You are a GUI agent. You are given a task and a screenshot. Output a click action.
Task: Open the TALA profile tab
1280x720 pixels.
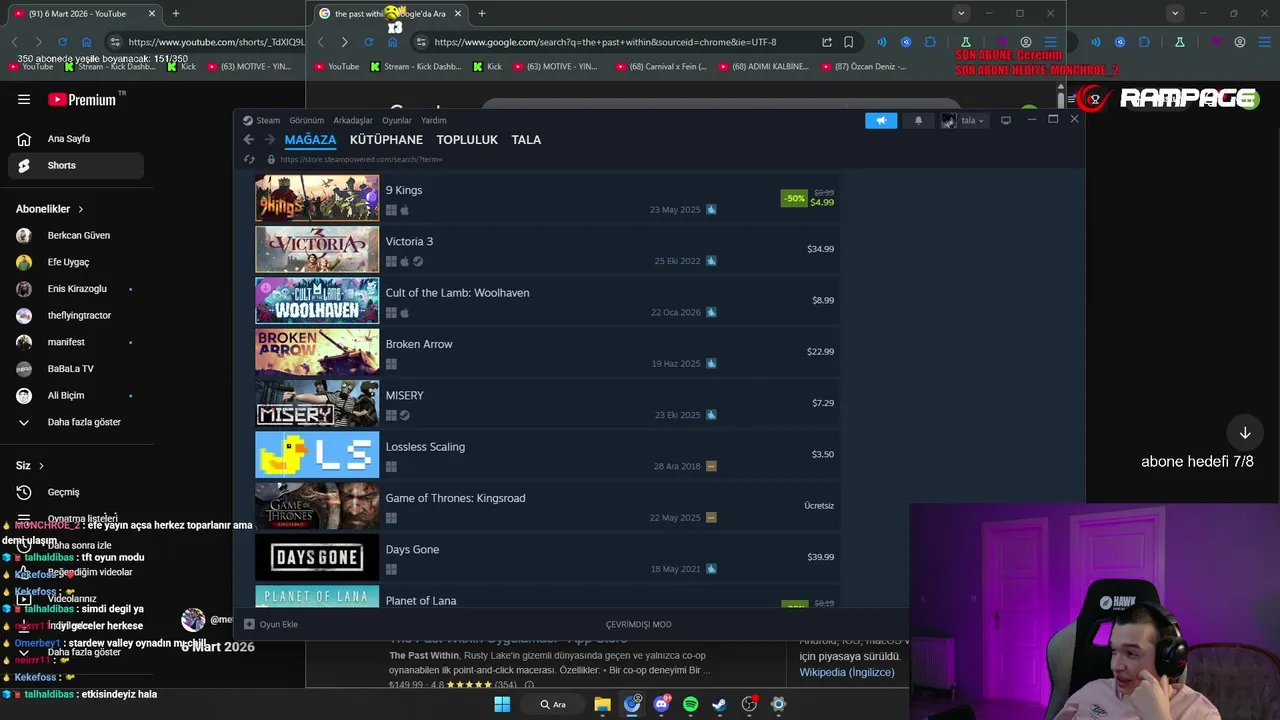tap(526, 140)
